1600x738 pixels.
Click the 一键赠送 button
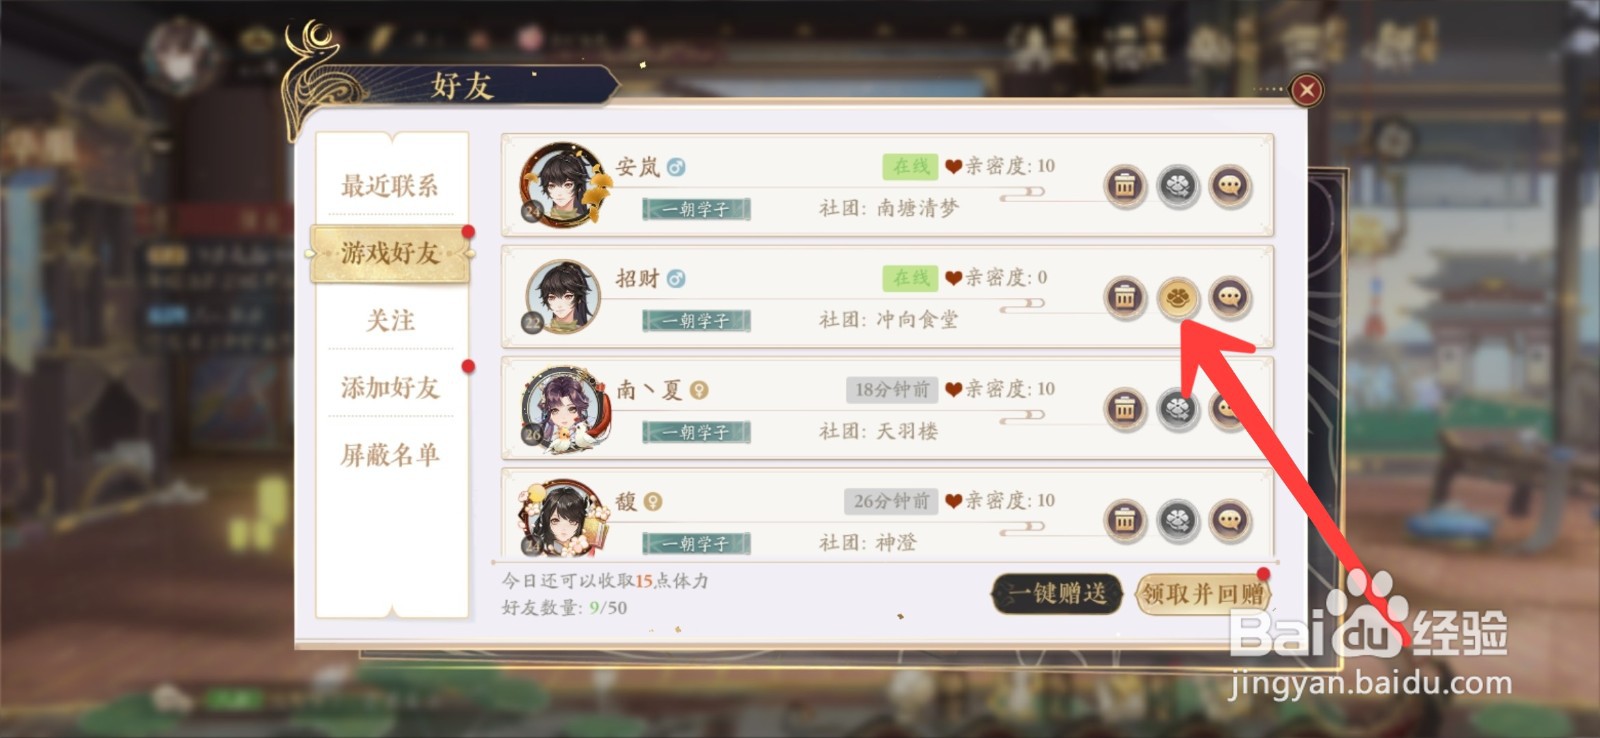(x=1057, y=594)
